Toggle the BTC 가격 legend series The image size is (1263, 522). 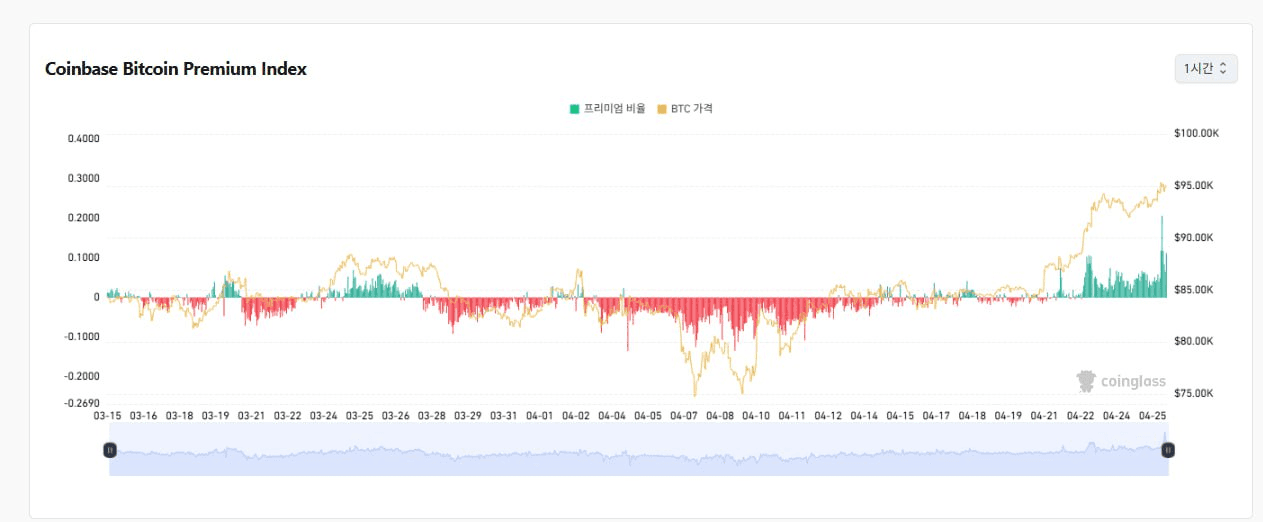(x=685, y=108)
